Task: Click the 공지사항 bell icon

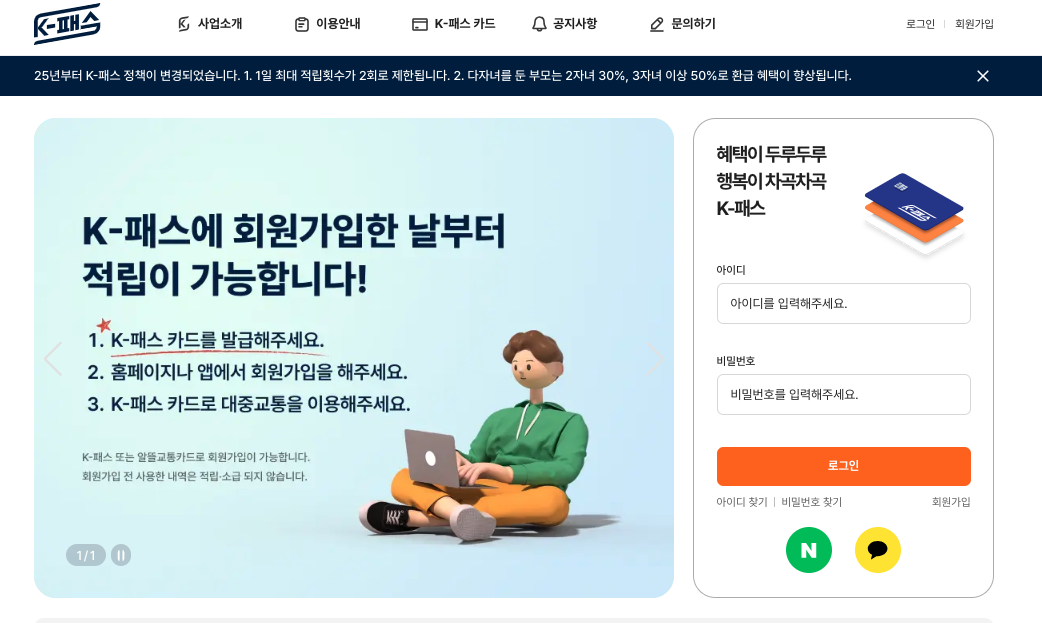Action: (x=539, y=24)
